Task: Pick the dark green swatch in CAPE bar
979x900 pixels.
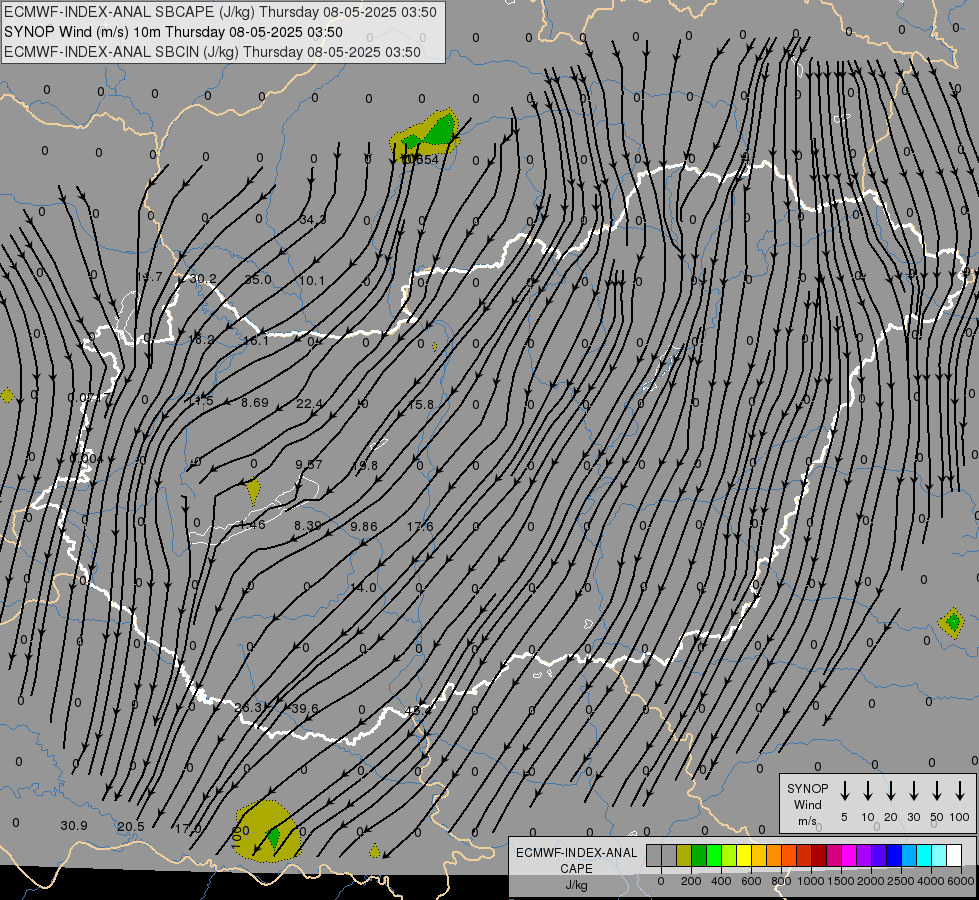Action: point(699,855)
